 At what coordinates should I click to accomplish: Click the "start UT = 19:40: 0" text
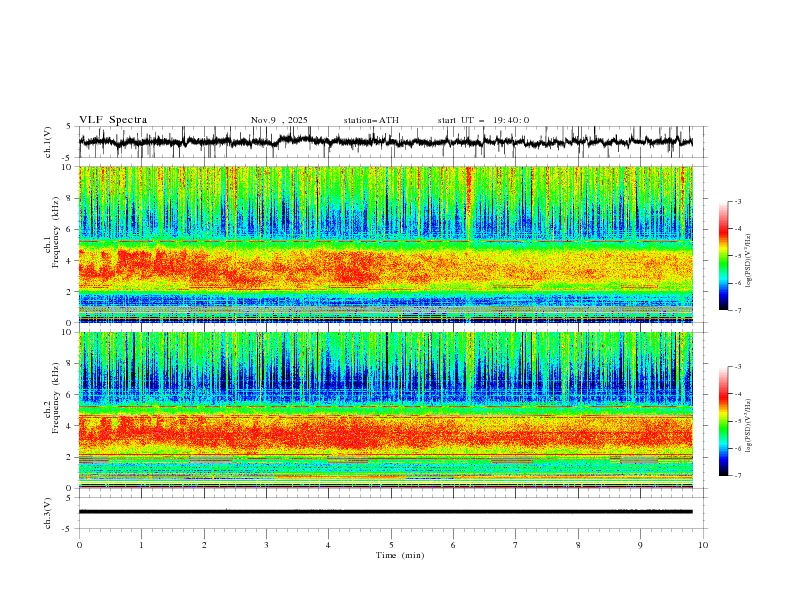click(483, 120)
